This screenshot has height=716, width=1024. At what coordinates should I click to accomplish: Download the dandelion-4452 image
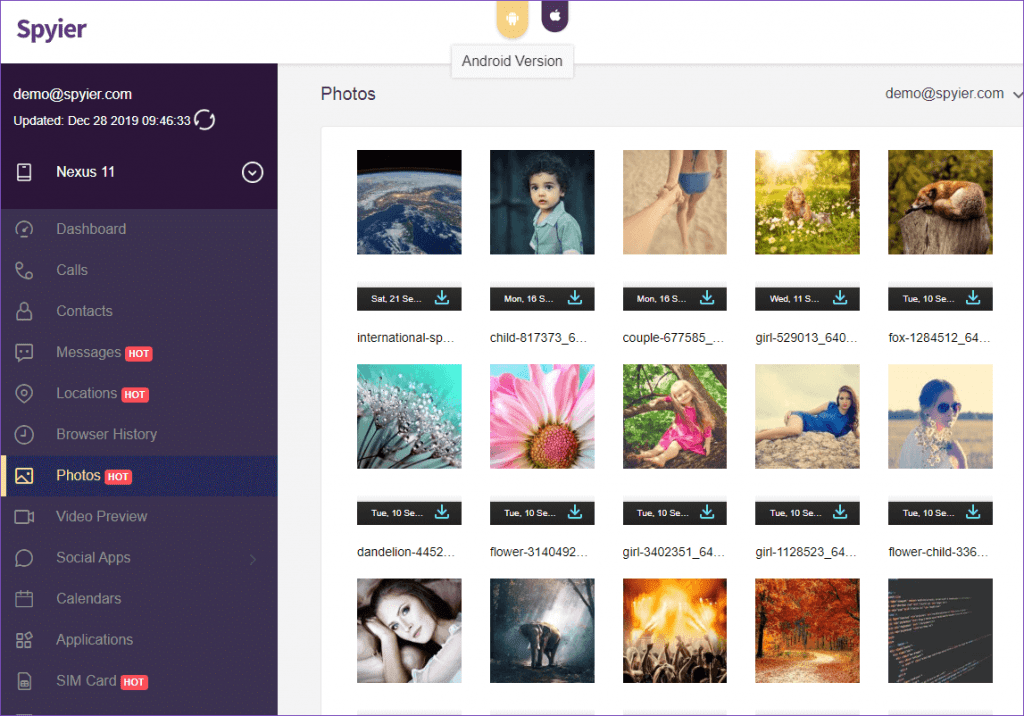click(x=442, y=512)
